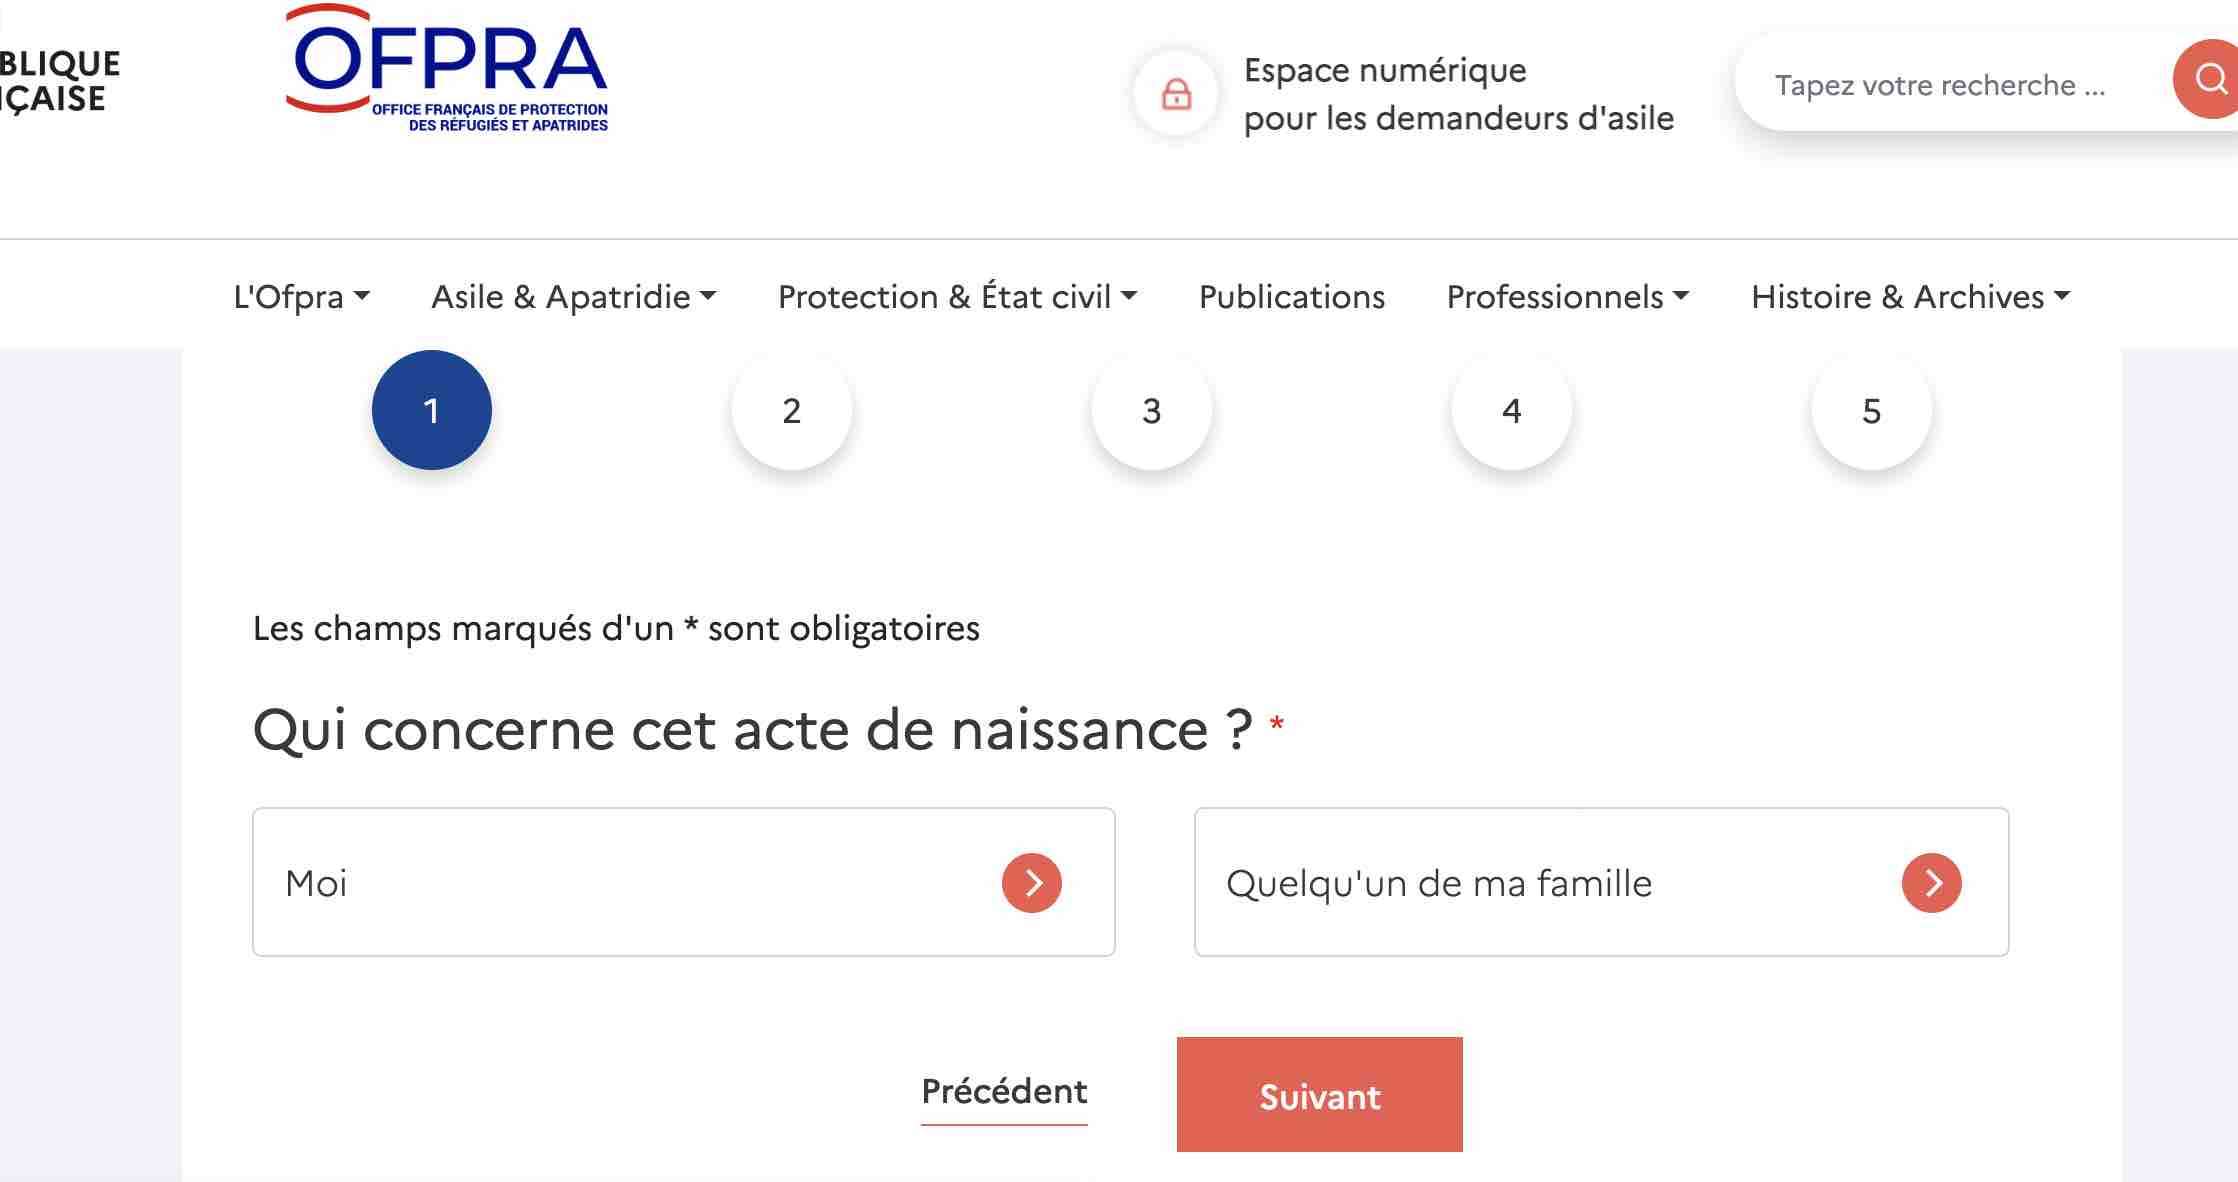Screen dimensions: 2238x1182
Task: Go to step 2 circle
Action: tap(792, 410)
